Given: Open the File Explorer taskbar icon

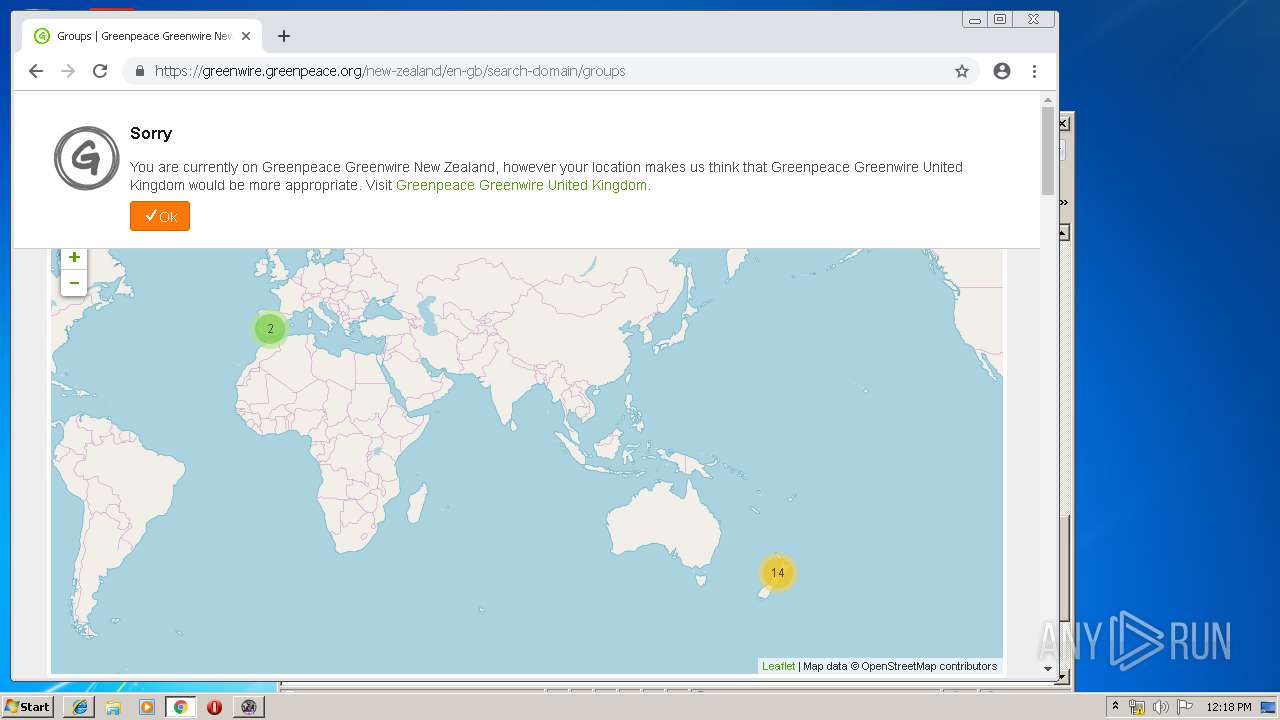Looking at the screenshot, I should [113, 707].
